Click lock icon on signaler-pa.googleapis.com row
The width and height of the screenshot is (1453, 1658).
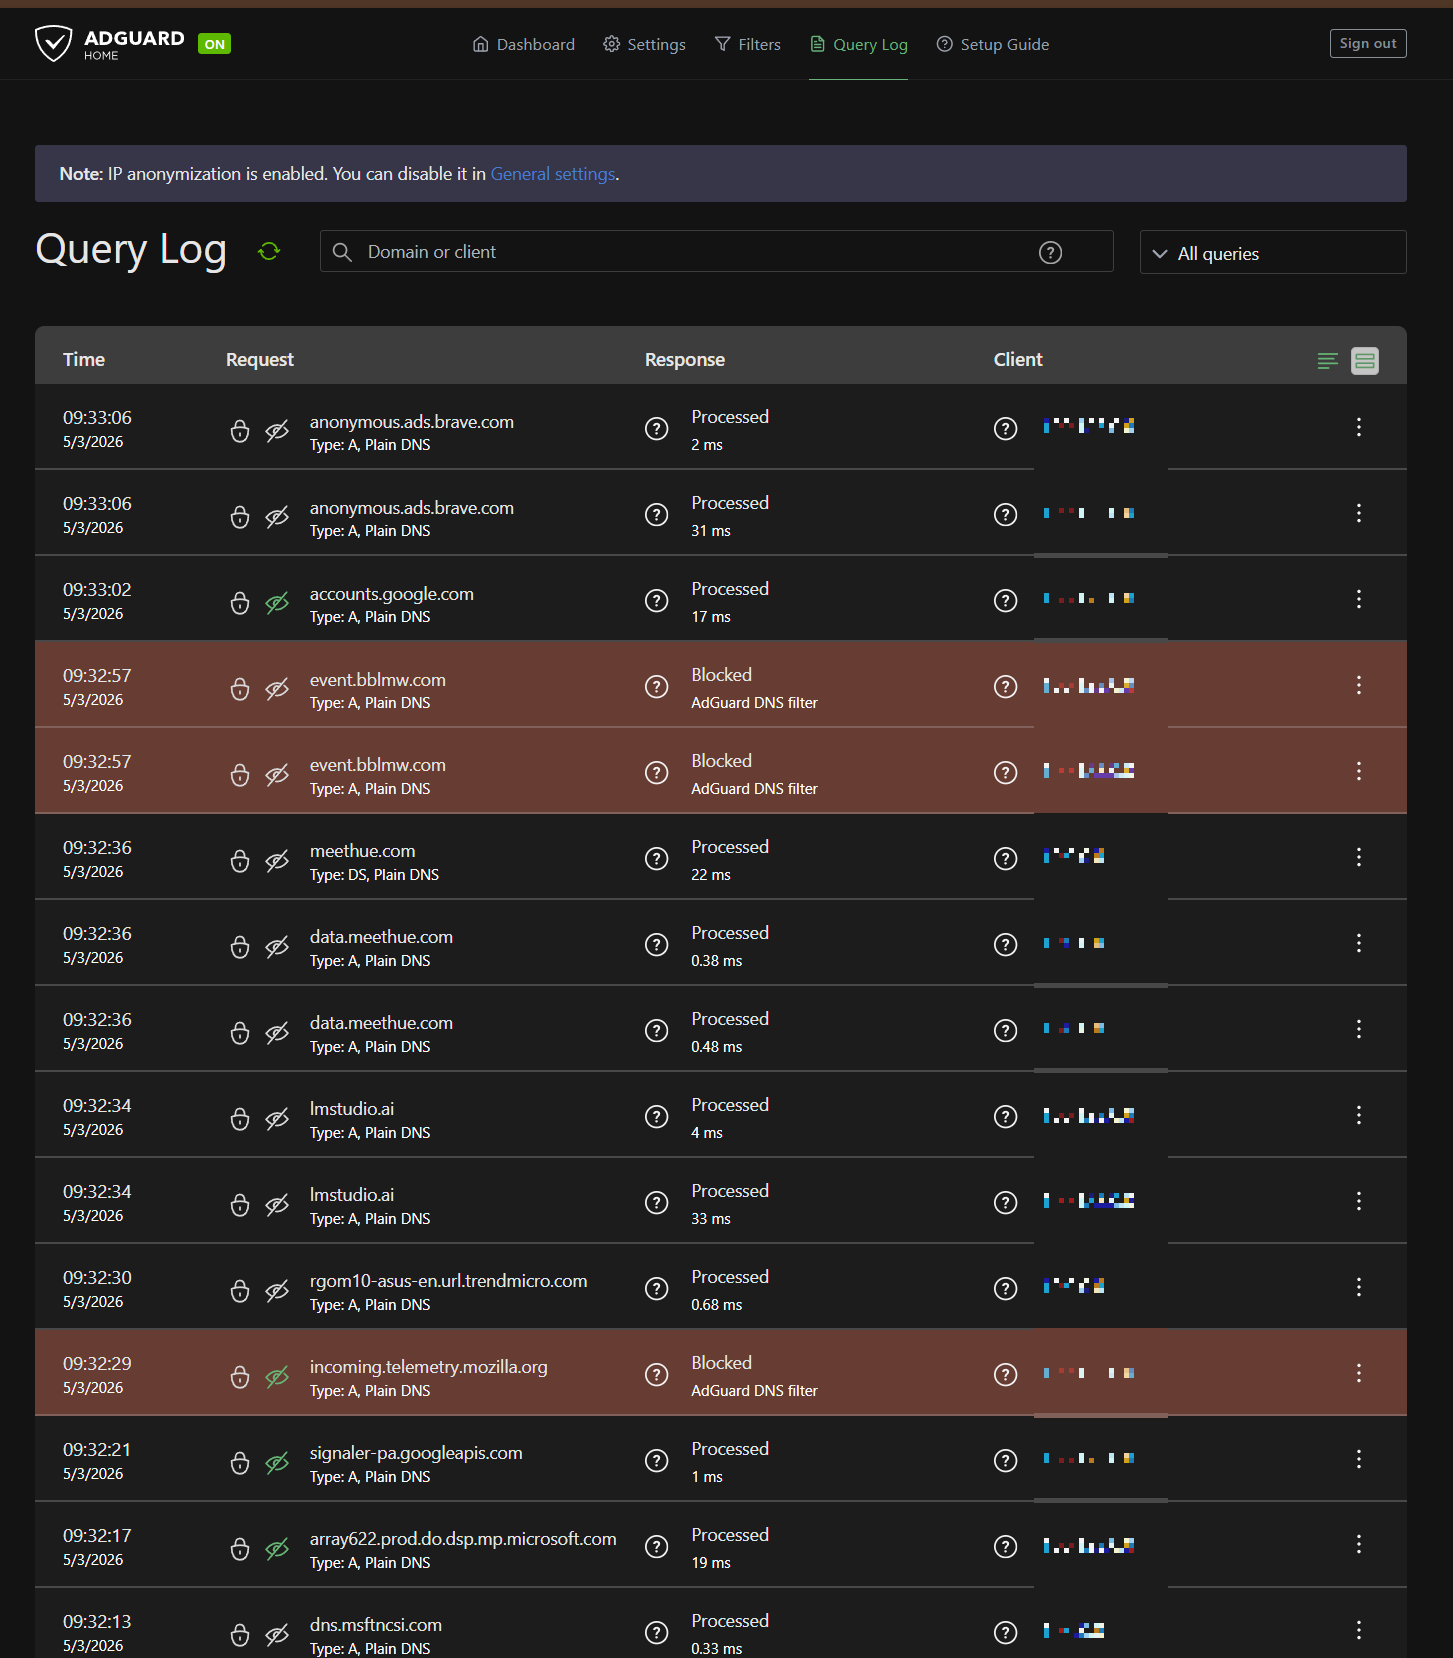240,1463
